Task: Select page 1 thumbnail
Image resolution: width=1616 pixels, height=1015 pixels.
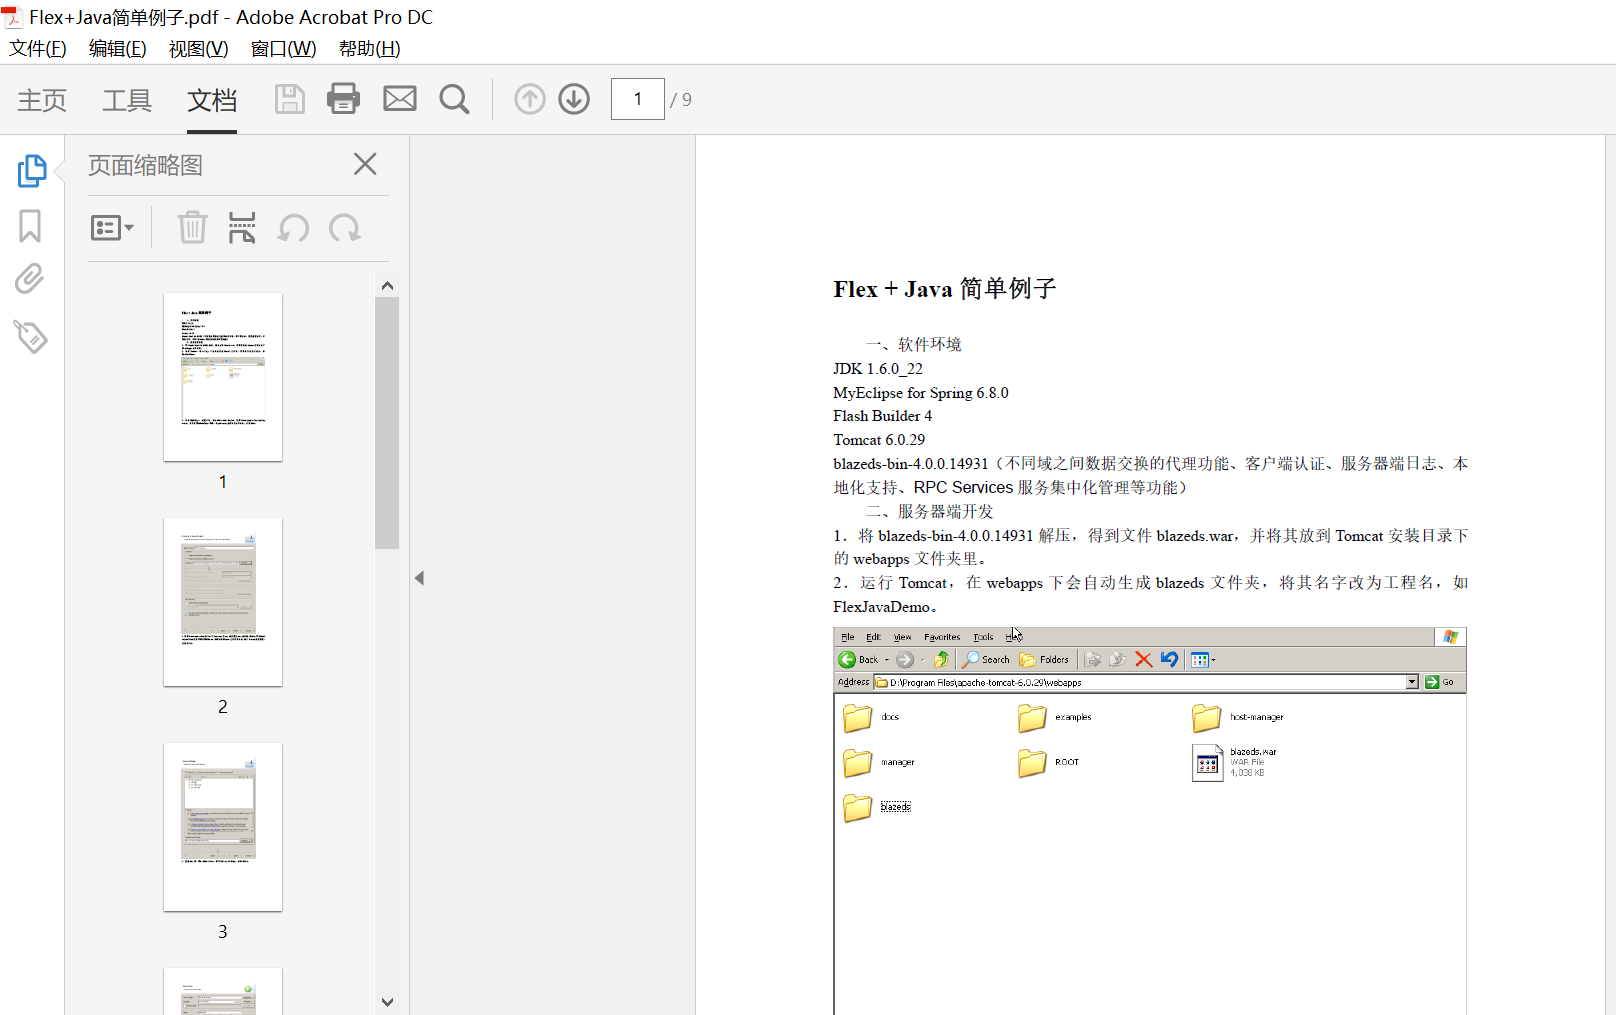Action: (x=223, y=377)
